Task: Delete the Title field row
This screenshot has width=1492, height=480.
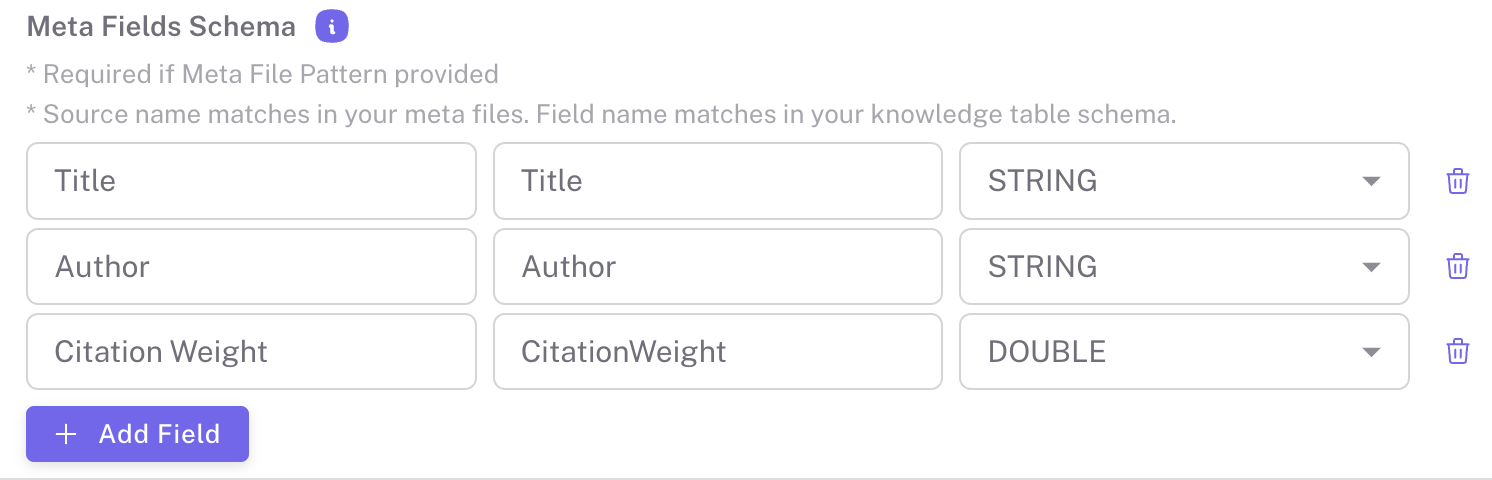Action: click(x=1458, y=181)
